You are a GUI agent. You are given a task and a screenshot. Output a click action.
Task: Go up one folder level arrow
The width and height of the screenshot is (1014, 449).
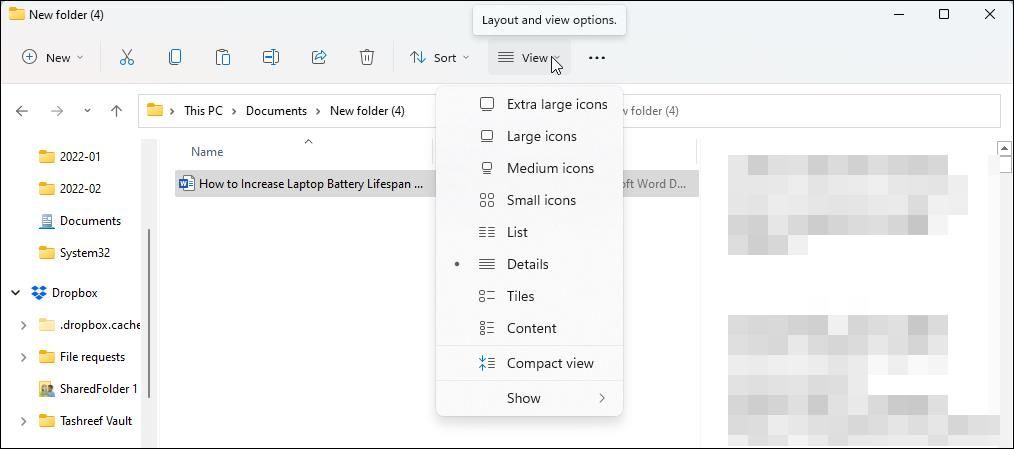[x=116, y=111]
